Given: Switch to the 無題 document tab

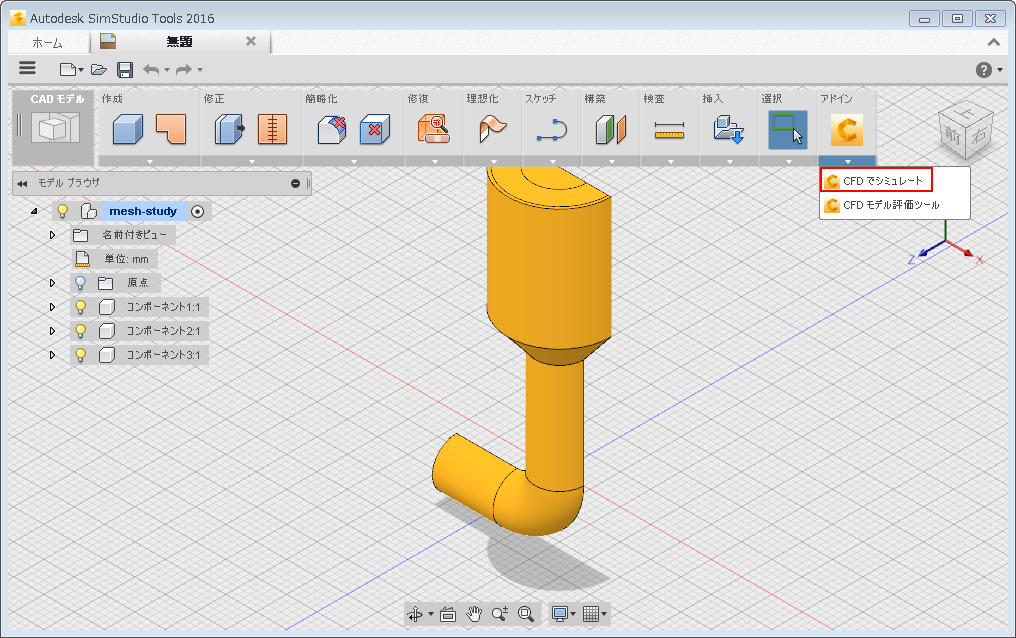Looking at the screenshot, I should [179, 42].
